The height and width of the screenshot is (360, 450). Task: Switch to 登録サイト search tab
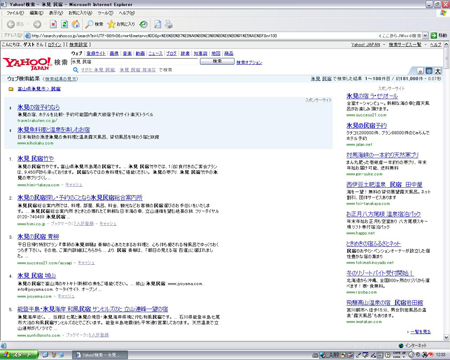96,53
